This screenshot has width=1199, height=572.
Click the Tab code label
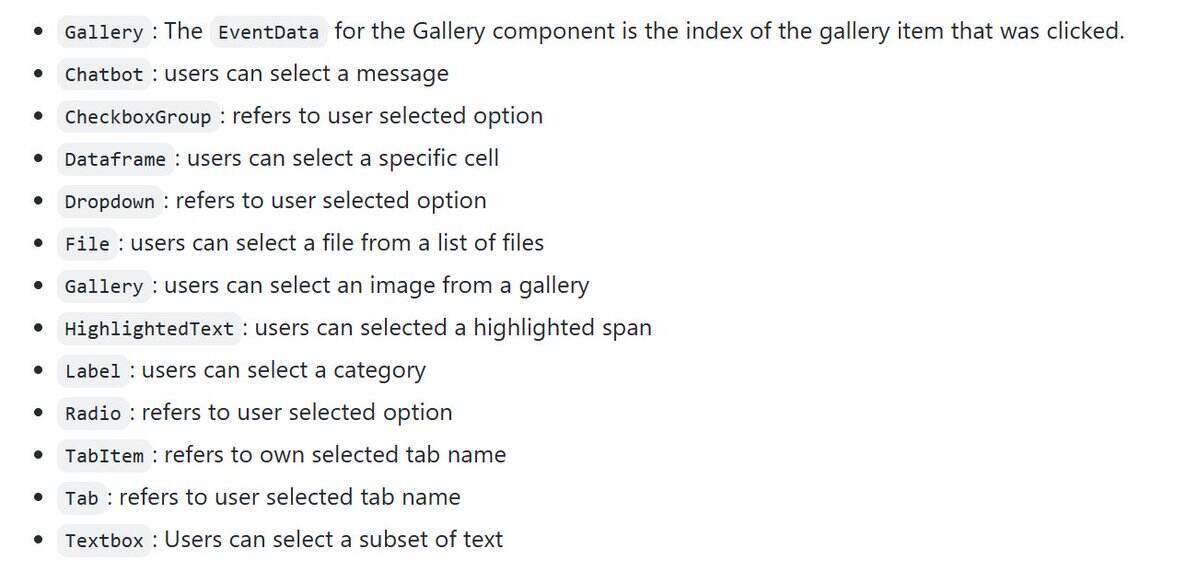(x=81, y=498)
